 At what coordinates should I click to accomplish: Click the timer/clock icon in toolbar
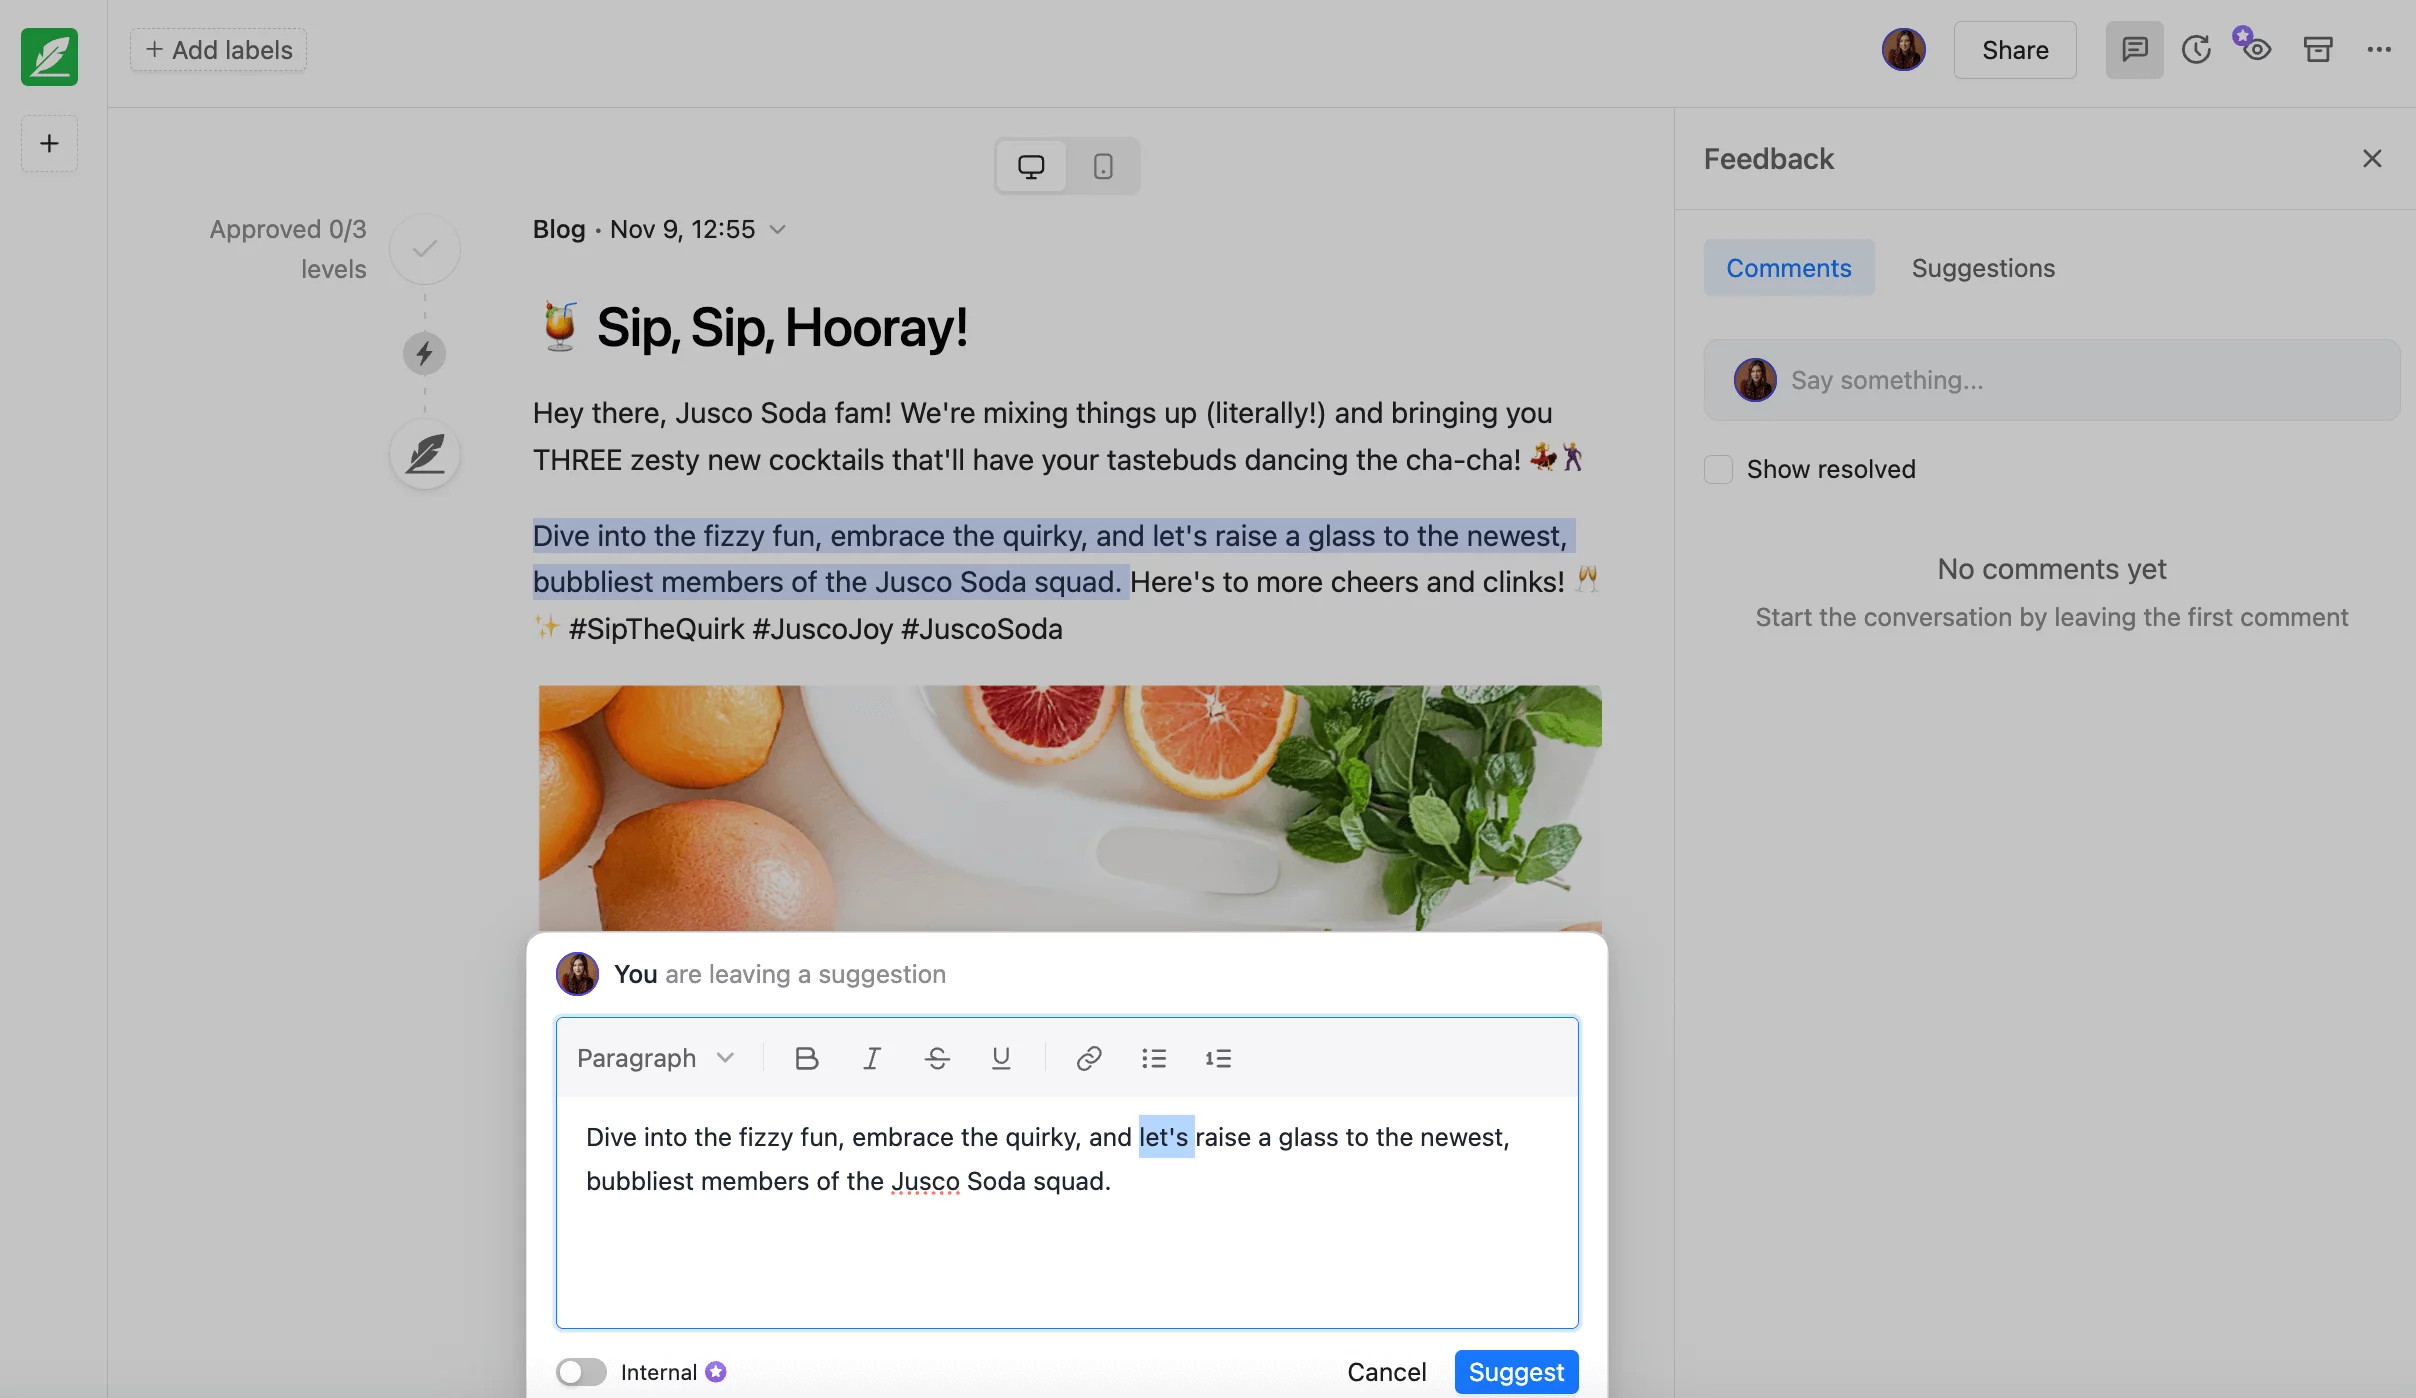[x=2196, y=50]
